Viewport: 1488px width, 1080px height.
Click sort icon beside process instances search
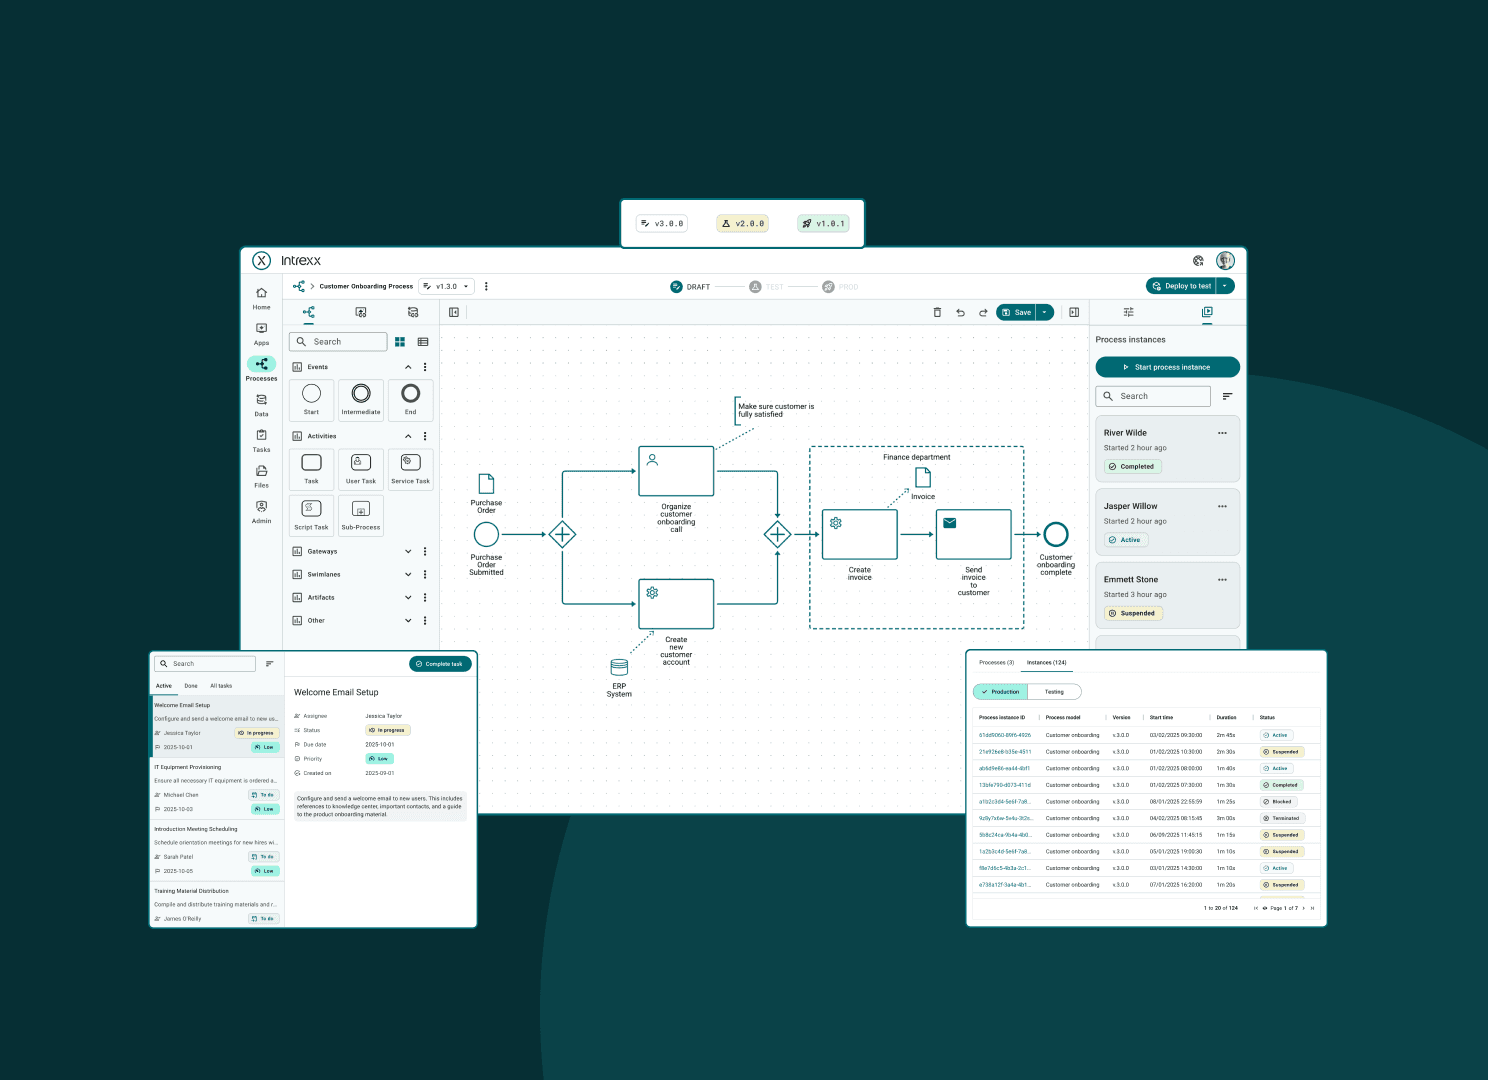1227,396
